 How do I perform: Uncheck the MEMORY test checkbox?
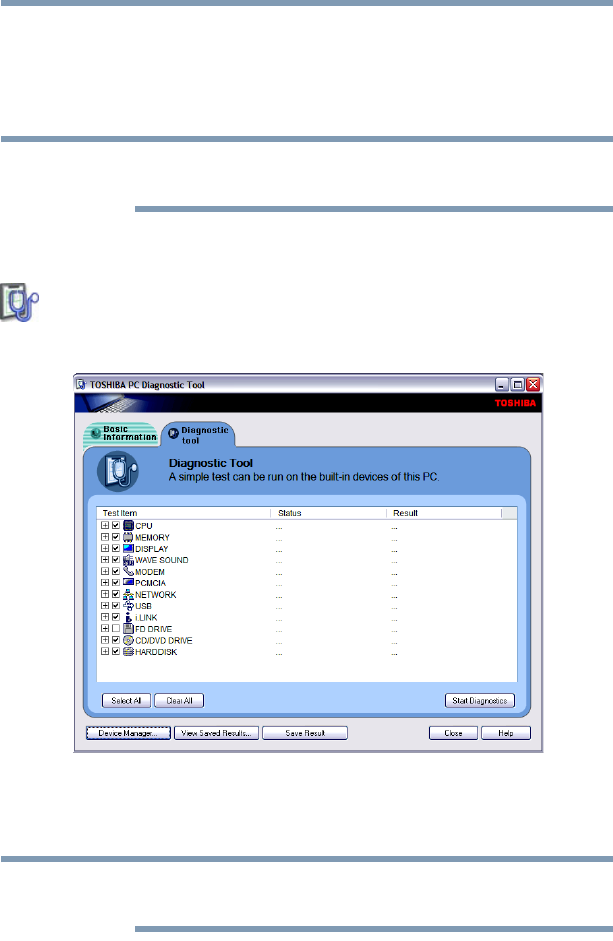pyautogui.click(x=116, y=537)
